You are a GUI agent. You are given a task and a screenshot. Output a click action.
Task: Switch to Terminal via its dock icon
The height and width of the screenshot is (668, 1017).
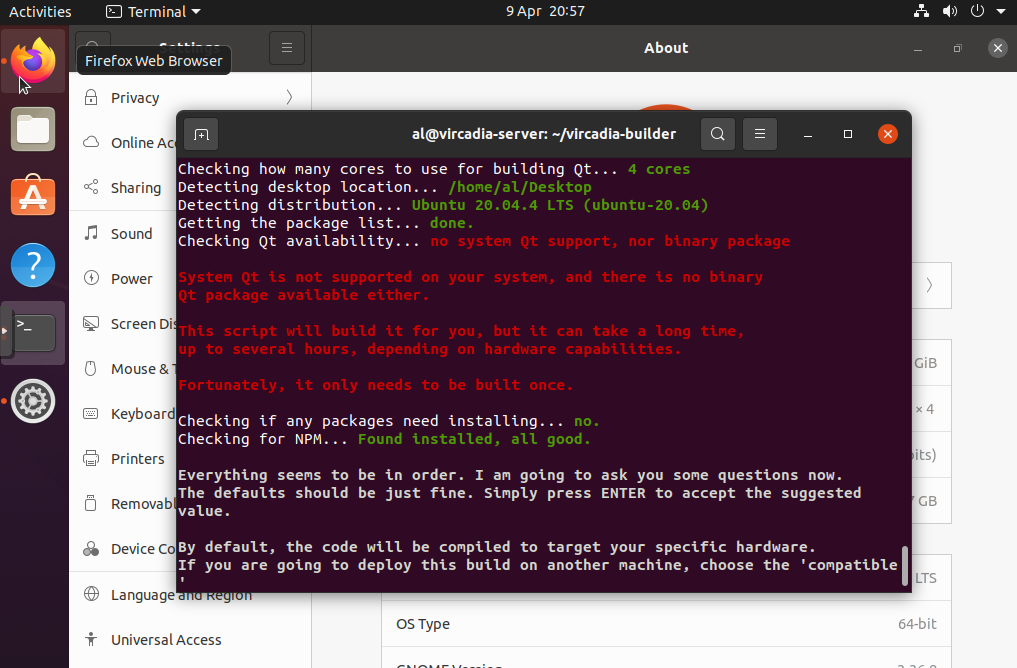coord(32,333)
